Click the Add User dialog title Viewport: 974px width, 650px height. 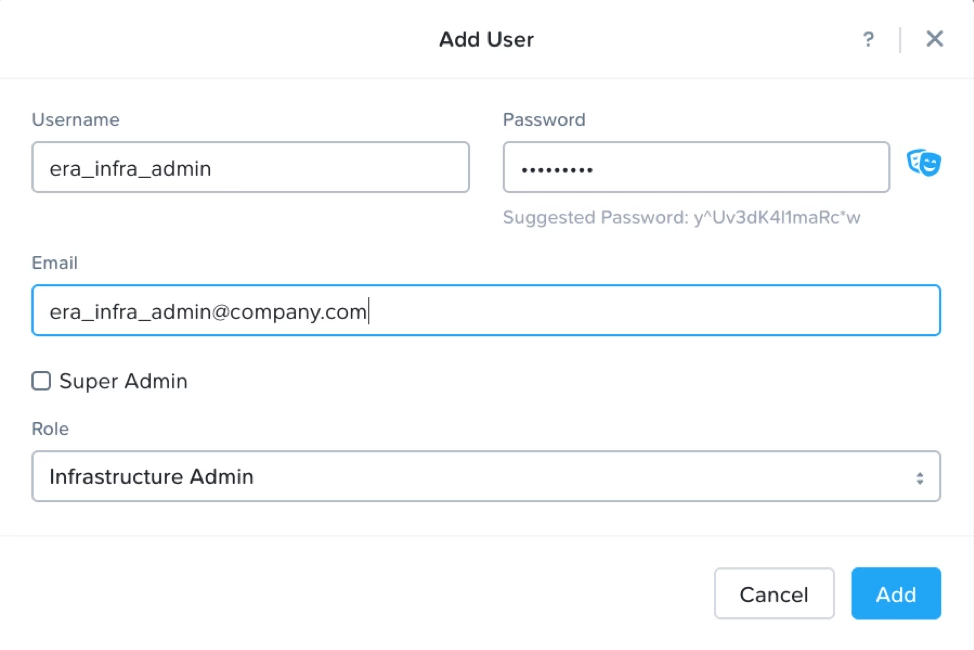(486, 40)
